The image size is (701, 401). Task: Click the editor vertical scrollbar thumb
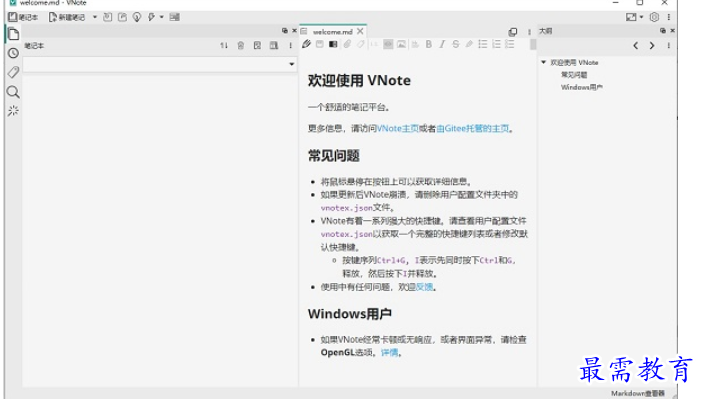(x=533, y=44)
